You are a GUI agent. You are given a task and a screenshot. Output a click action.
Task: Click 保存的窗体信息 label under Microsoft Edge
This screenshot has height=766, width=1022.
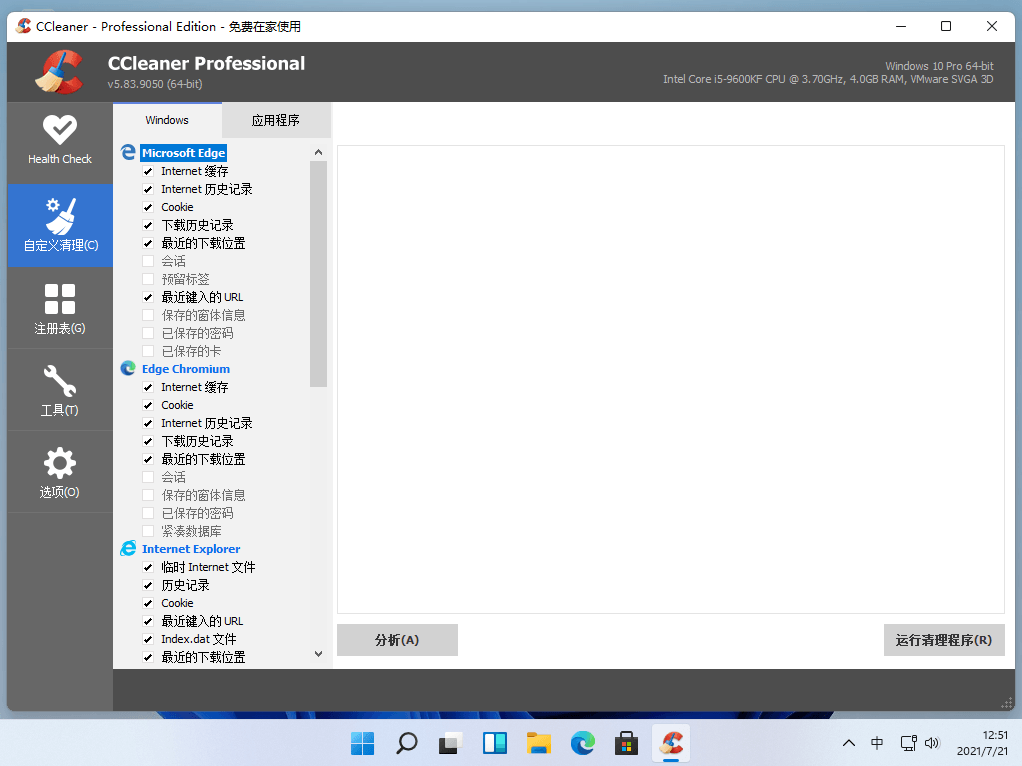pos(203,316)
